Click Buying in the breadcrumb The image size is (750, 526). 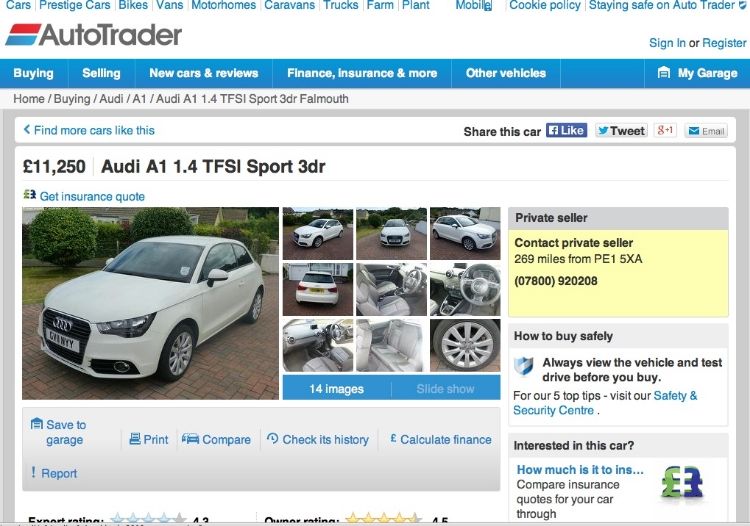coord(72,99)
